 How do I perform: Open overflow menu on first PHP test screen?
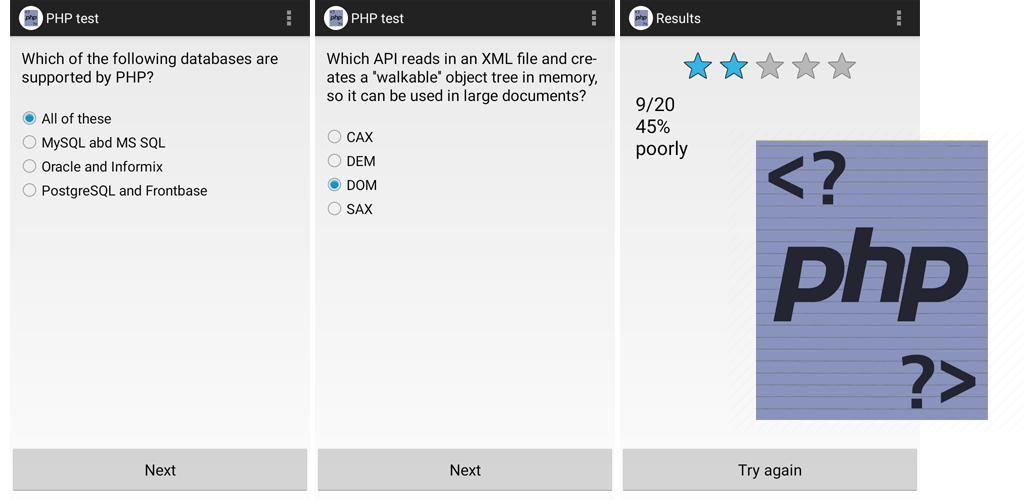[x=289, y=18]
